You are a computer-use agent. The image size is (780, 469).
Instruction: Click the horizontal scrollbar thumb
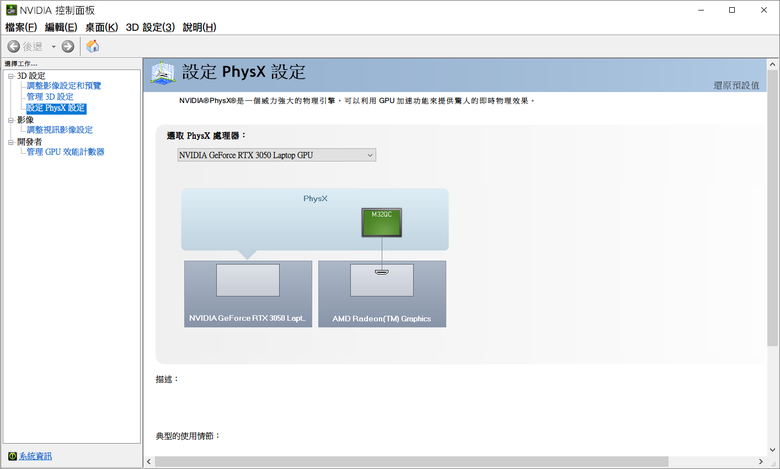coord(411,462)
